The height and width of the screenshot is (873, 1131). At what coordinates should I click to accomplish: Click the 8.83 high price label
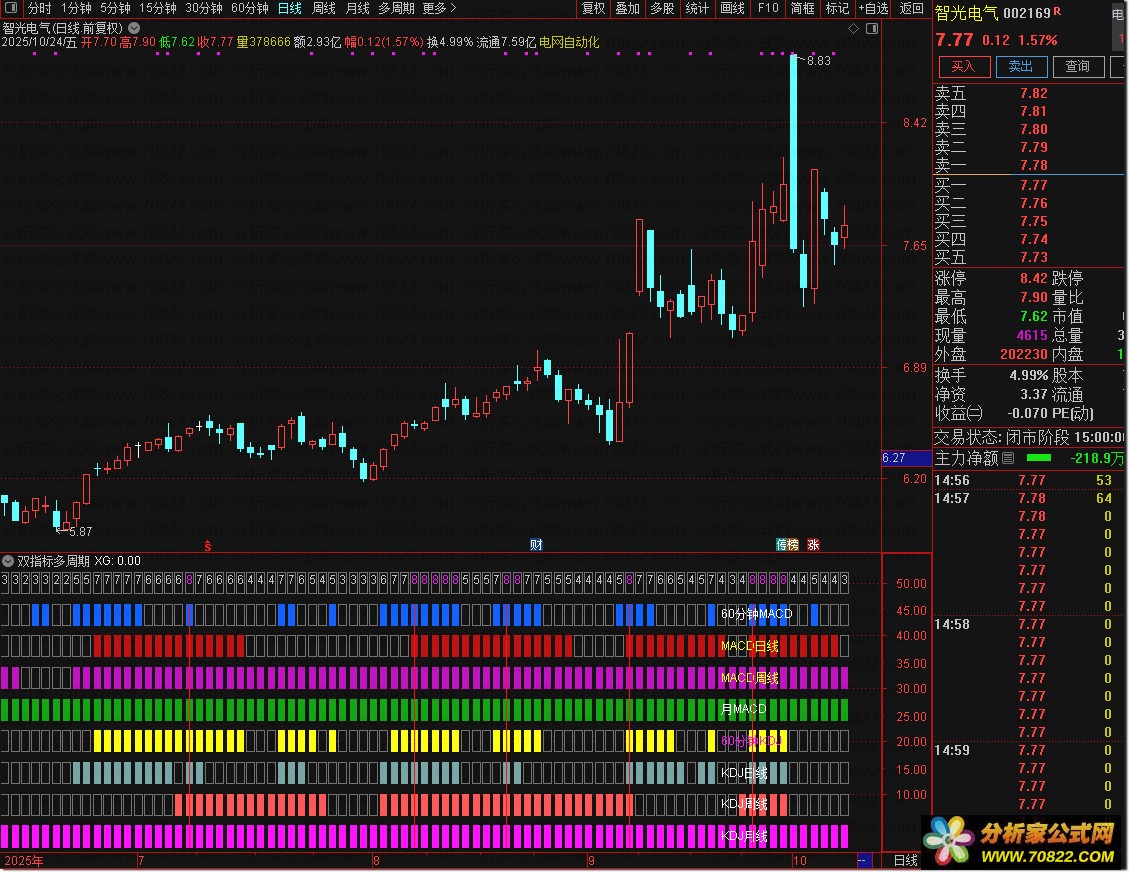tap(819, 61)
